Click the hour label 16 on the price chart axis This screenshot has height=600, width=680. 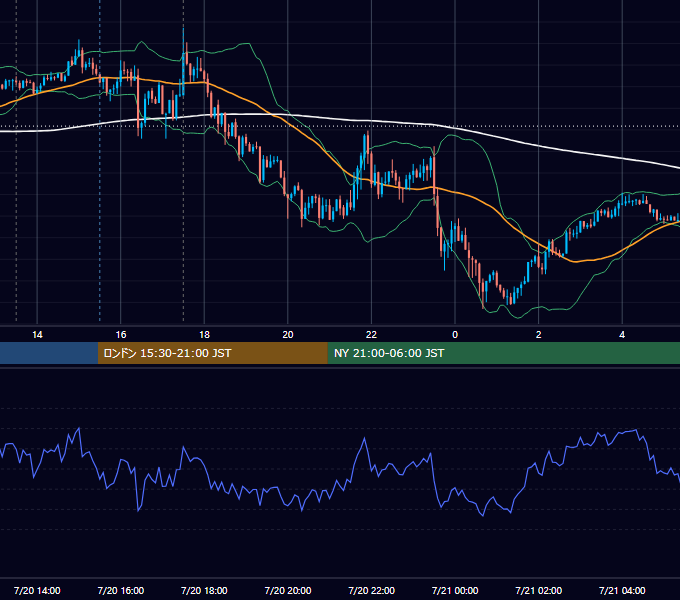click(121, 335)
